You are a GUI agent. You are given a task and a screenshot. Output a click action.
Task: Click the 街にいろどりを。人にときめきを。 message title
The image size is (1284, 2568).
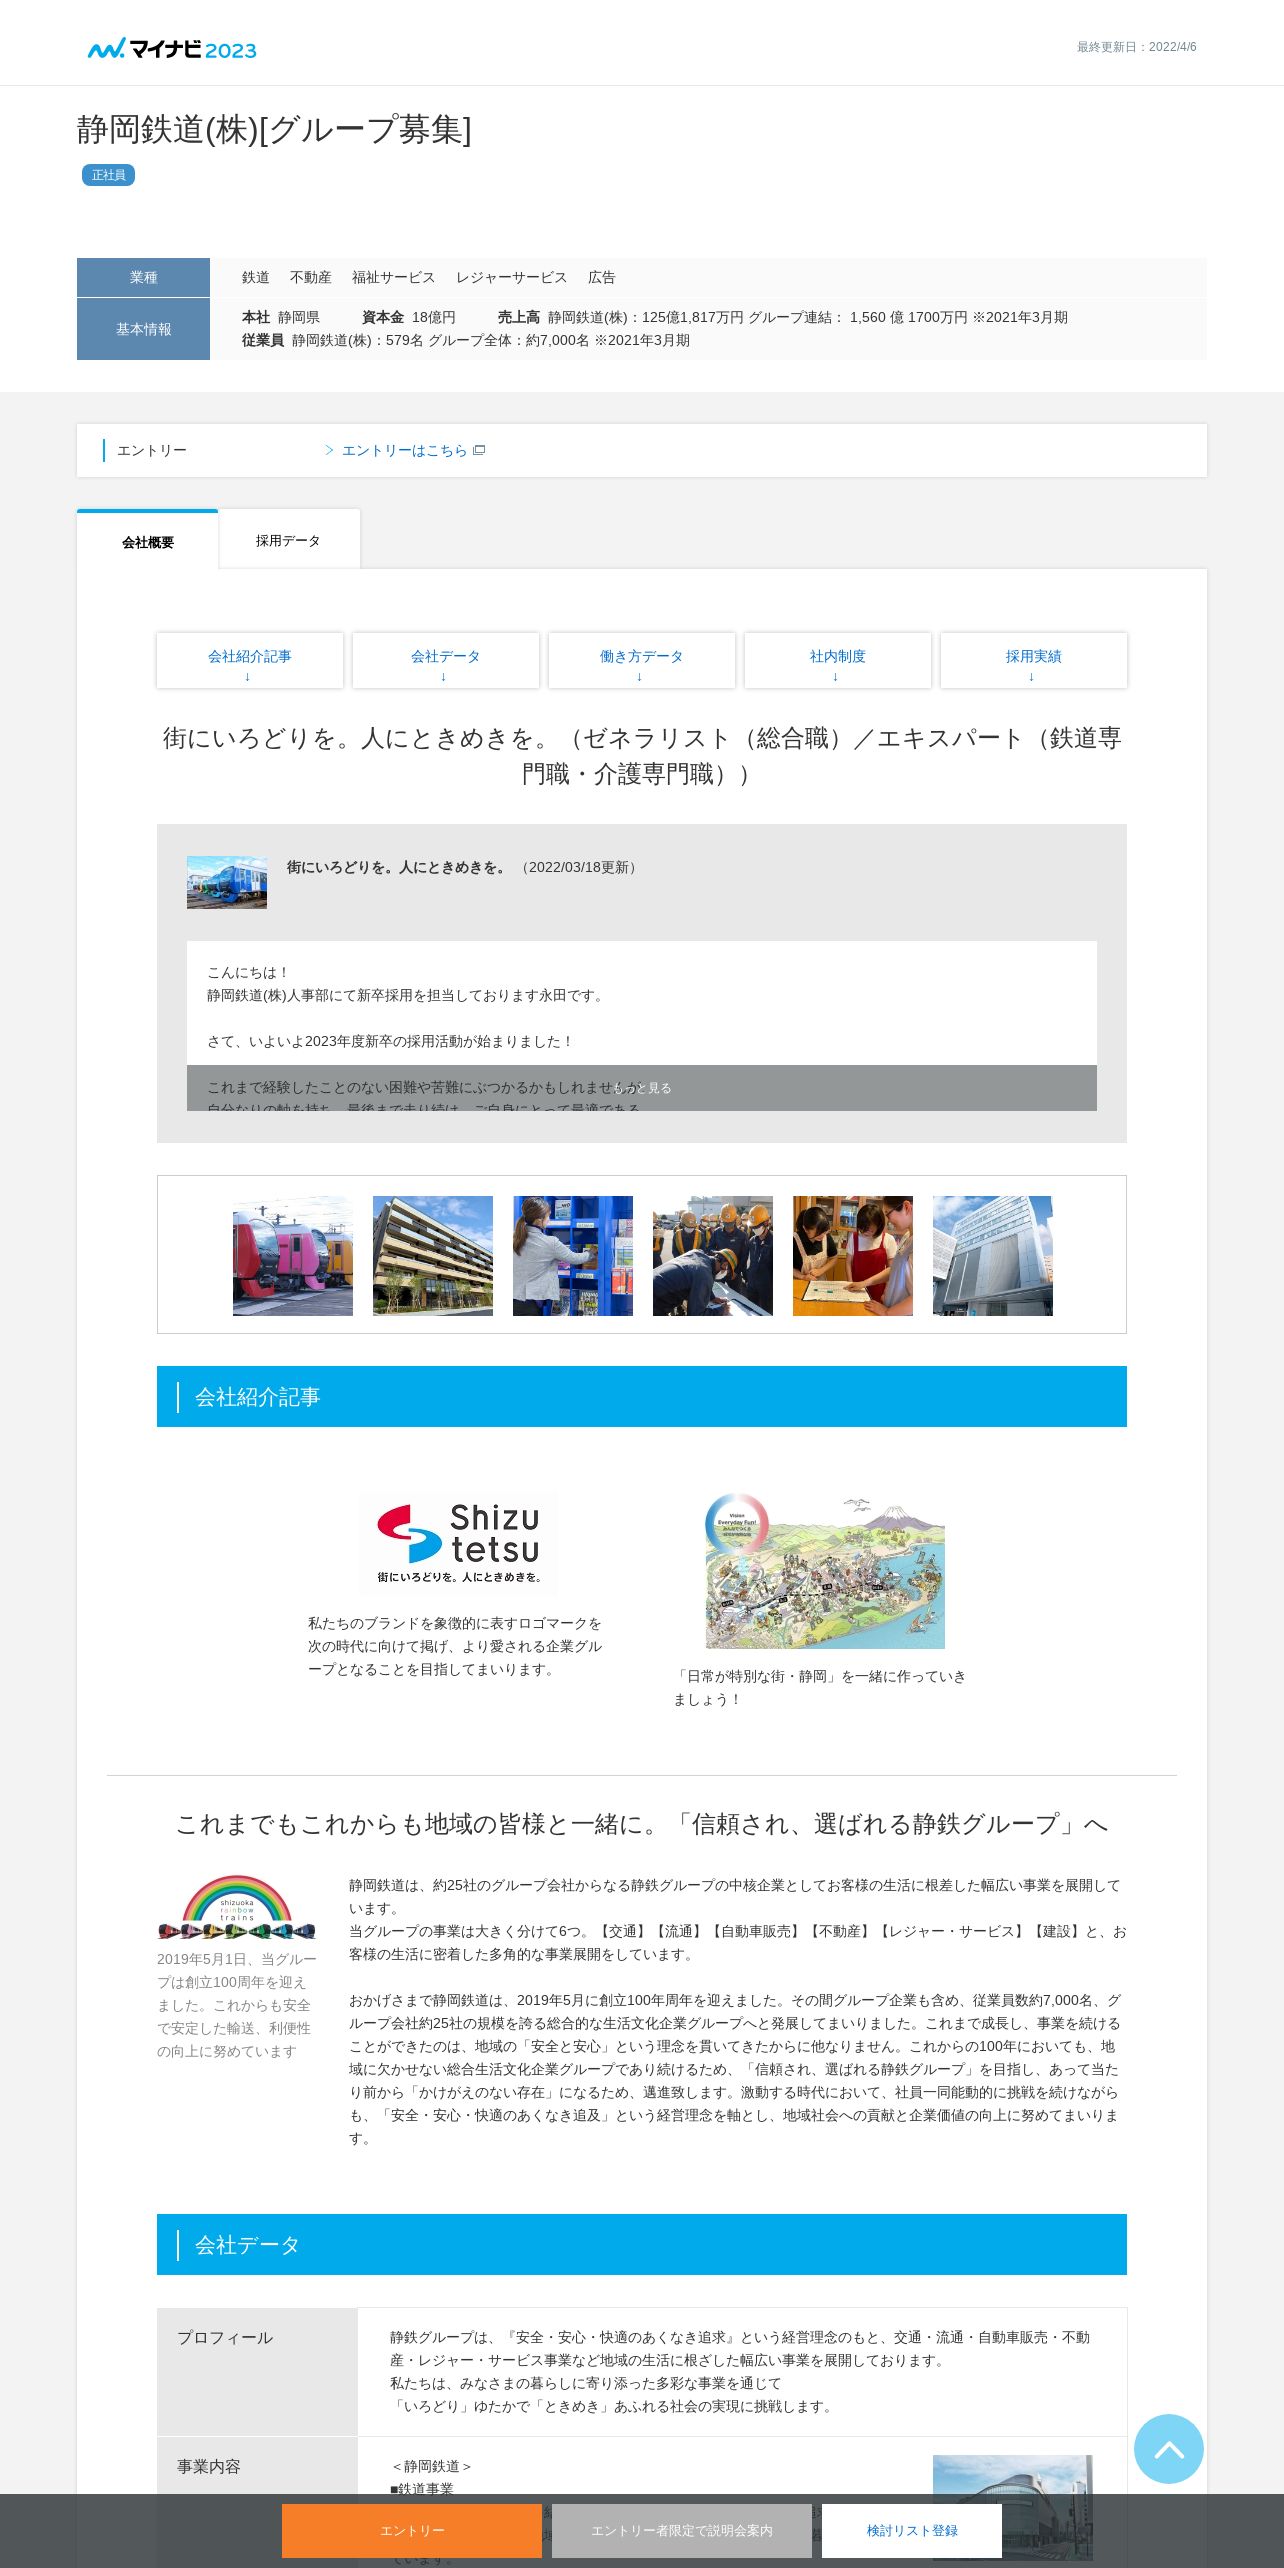397,867
